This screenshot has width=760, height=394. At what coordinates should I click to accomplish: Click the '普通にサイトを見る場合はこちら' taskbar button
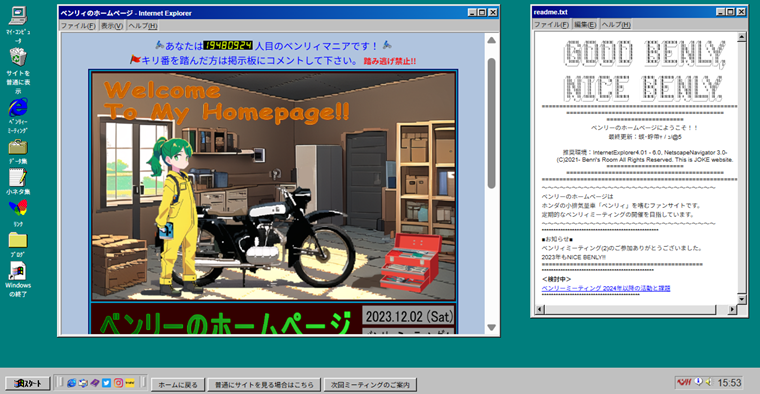[x=264, y=384]
